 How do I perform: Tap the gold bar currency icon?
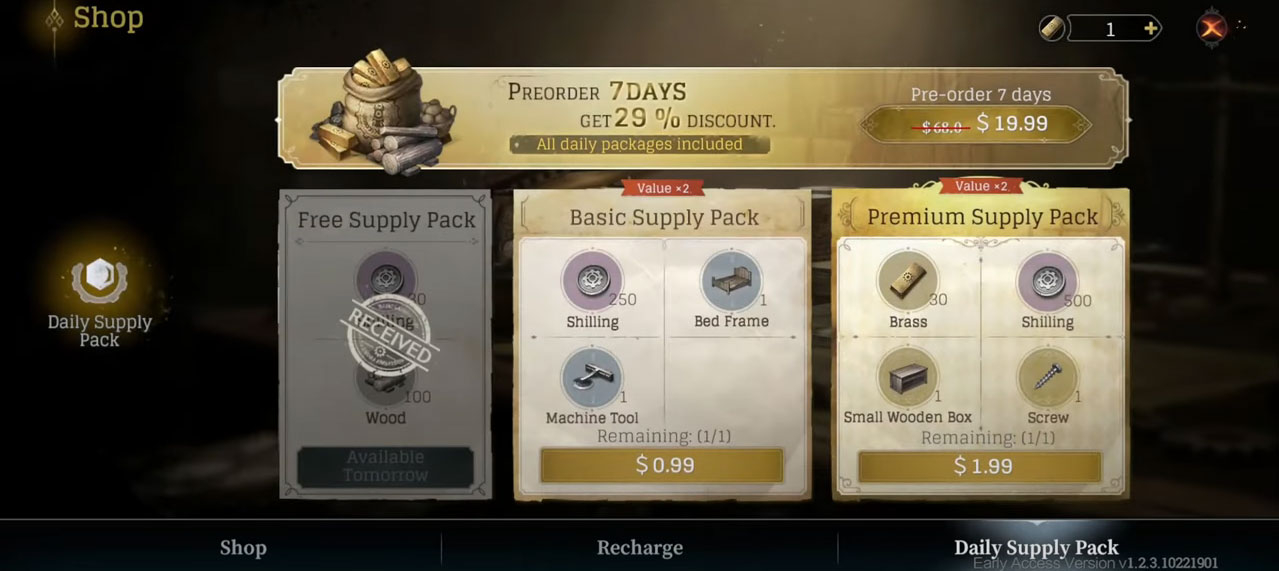(x=1052, y=29)
